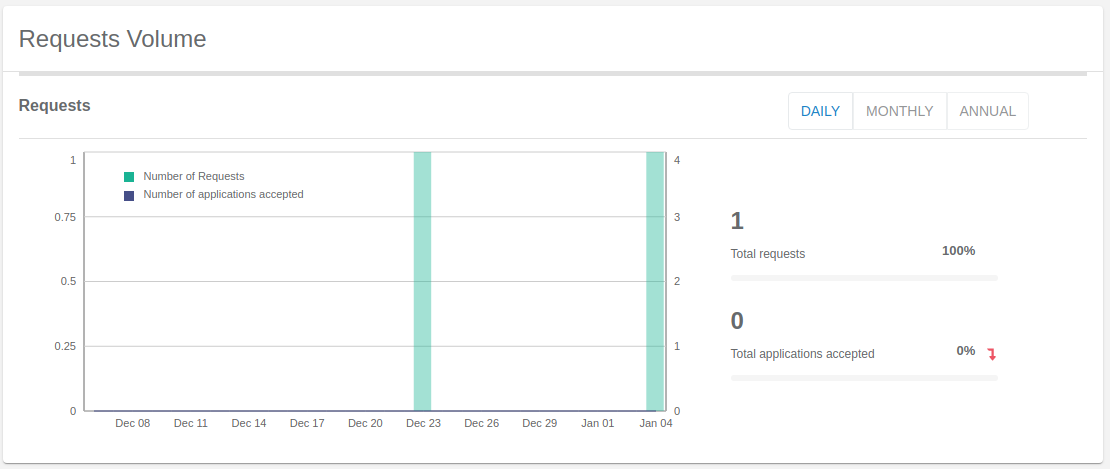The height and width of the screenshot is (469, 1110).
Task: Click the large total requests count 1
Action: pos(737,221)
